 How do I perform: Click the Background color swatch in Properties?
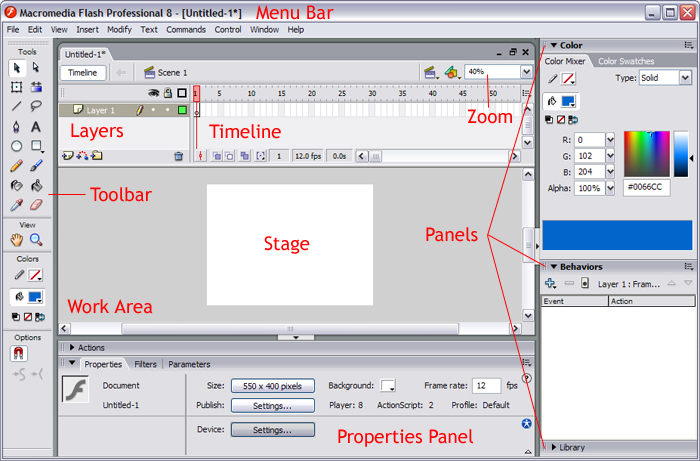coord(388,385)
